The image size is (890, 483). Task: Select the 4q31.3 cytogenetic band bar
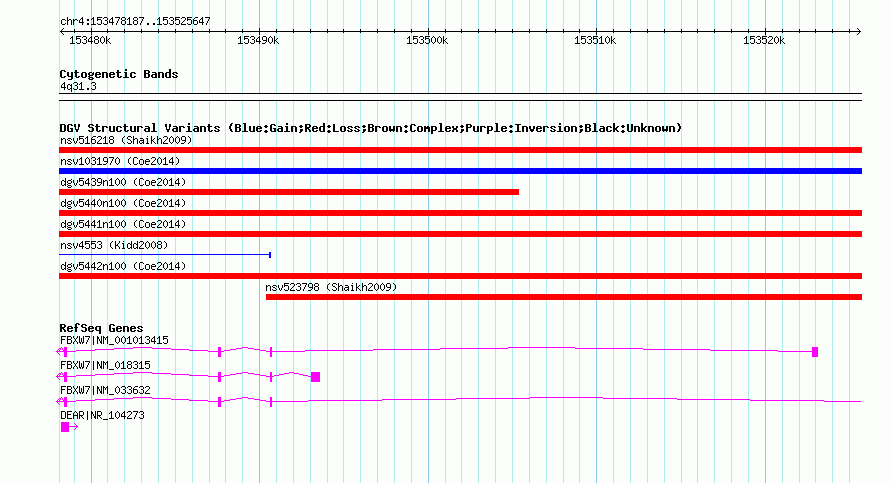coord(460,97)
